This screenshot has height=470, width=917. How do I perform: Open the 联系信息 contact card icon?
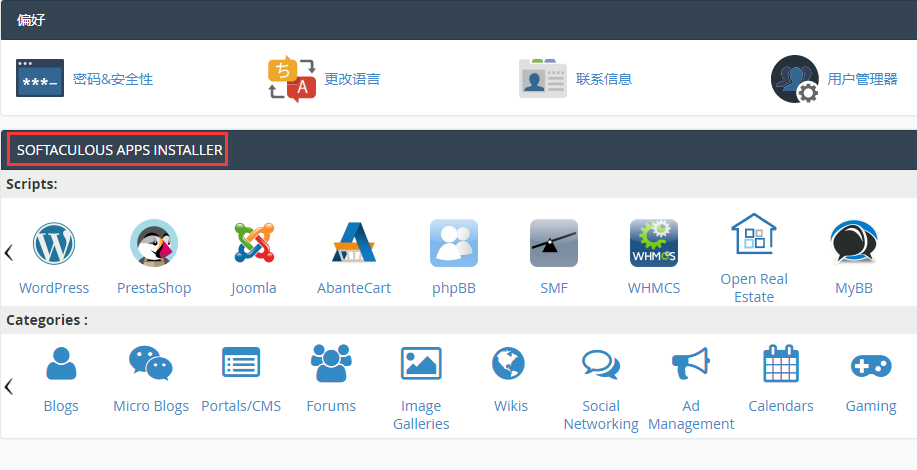[543, 78]
